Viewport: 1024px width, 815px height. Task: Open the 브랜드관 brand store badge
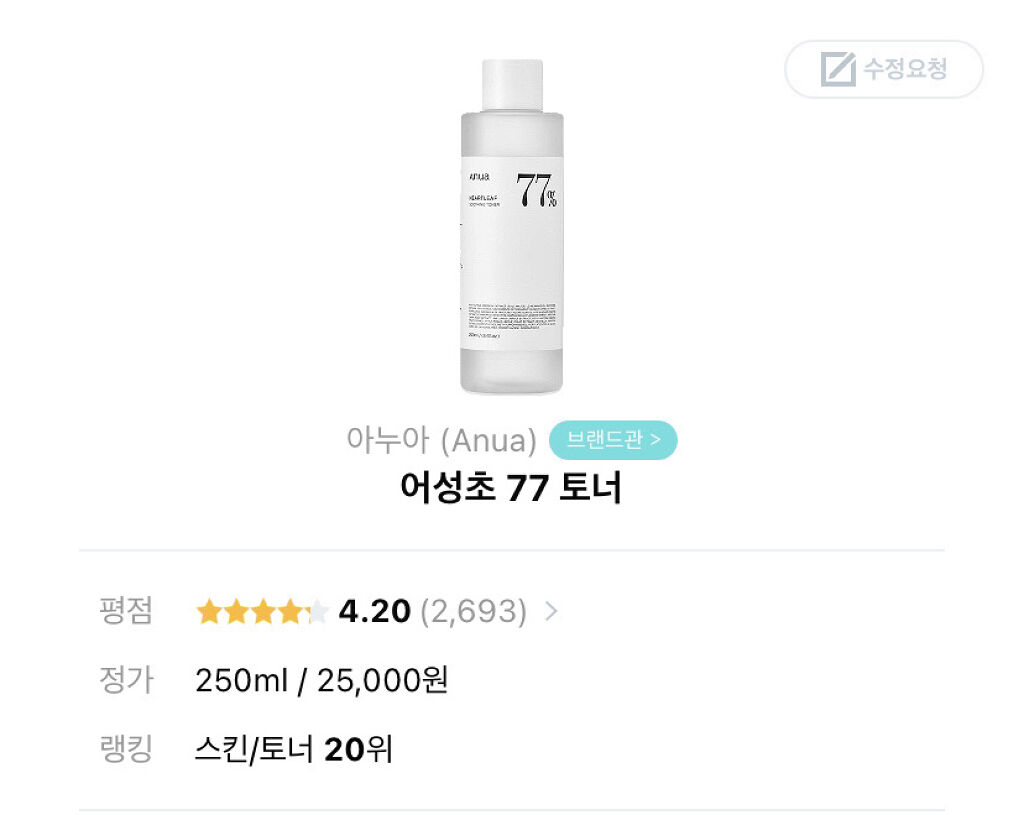click(613, 440)
